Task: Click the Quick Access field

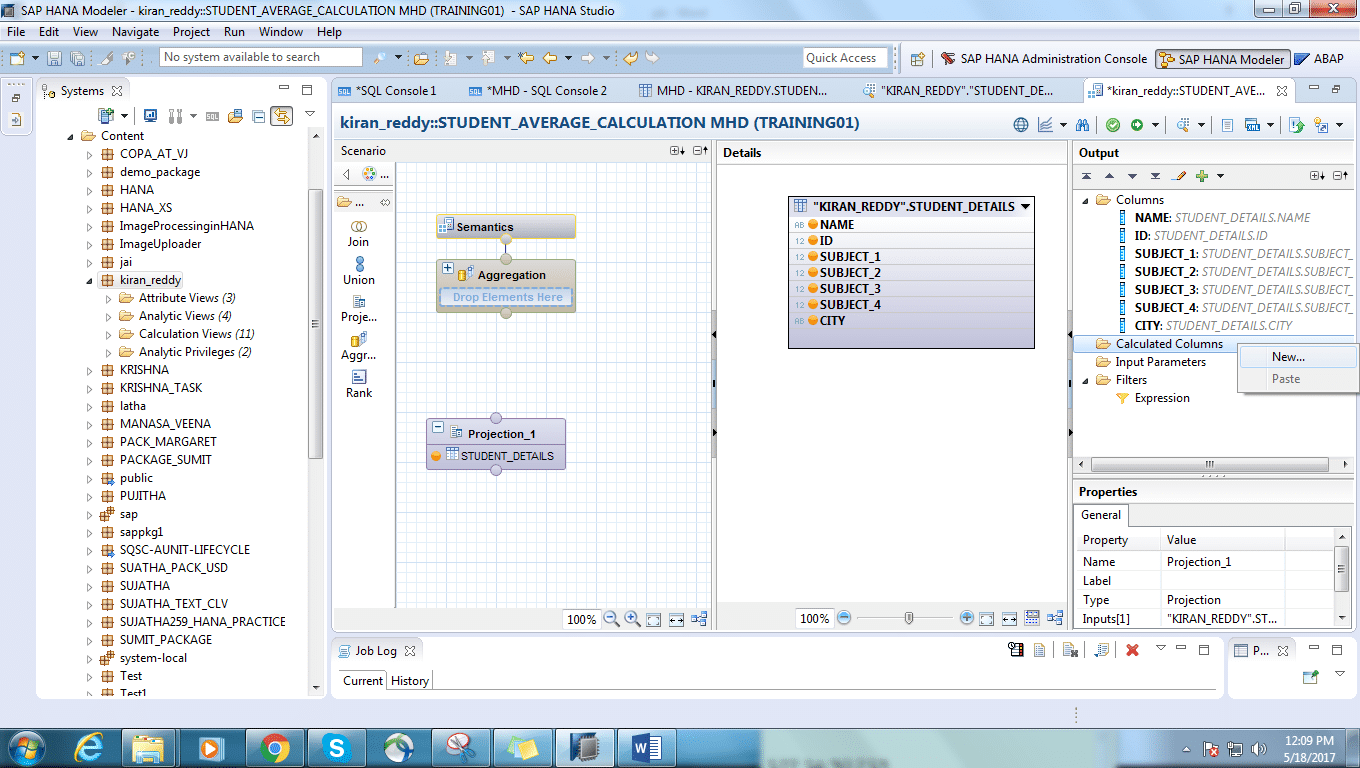Action: coord(845,58)
